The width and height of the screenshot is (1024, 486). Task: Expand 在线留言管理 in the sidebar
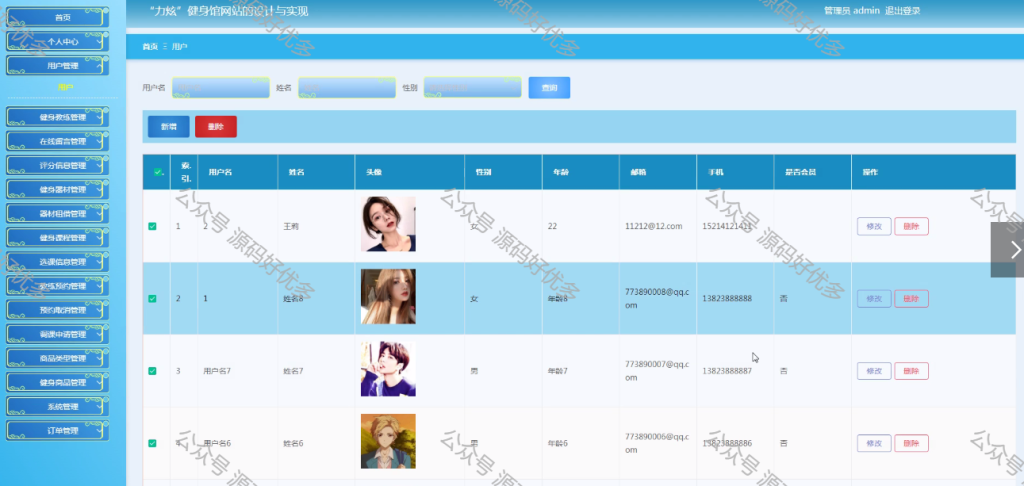click(x=57, y=141)
